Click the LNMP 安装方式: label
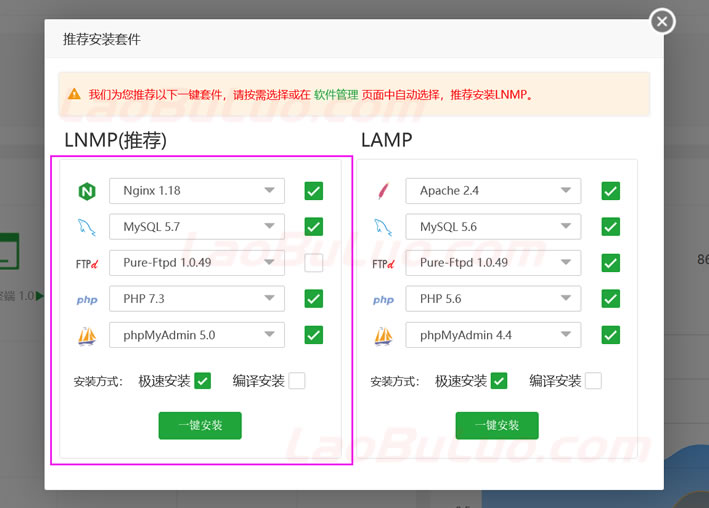 point(98,382)
